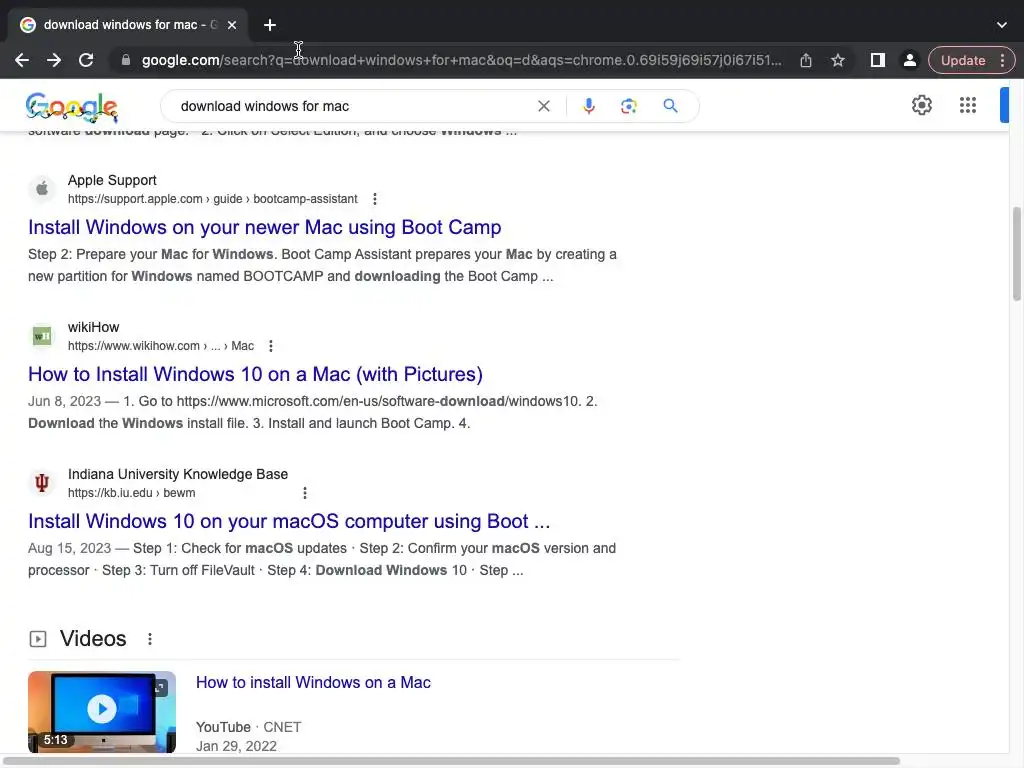
Task: Share this page icon in address bar
Action: pyautogui.click(x=806, y=60)
